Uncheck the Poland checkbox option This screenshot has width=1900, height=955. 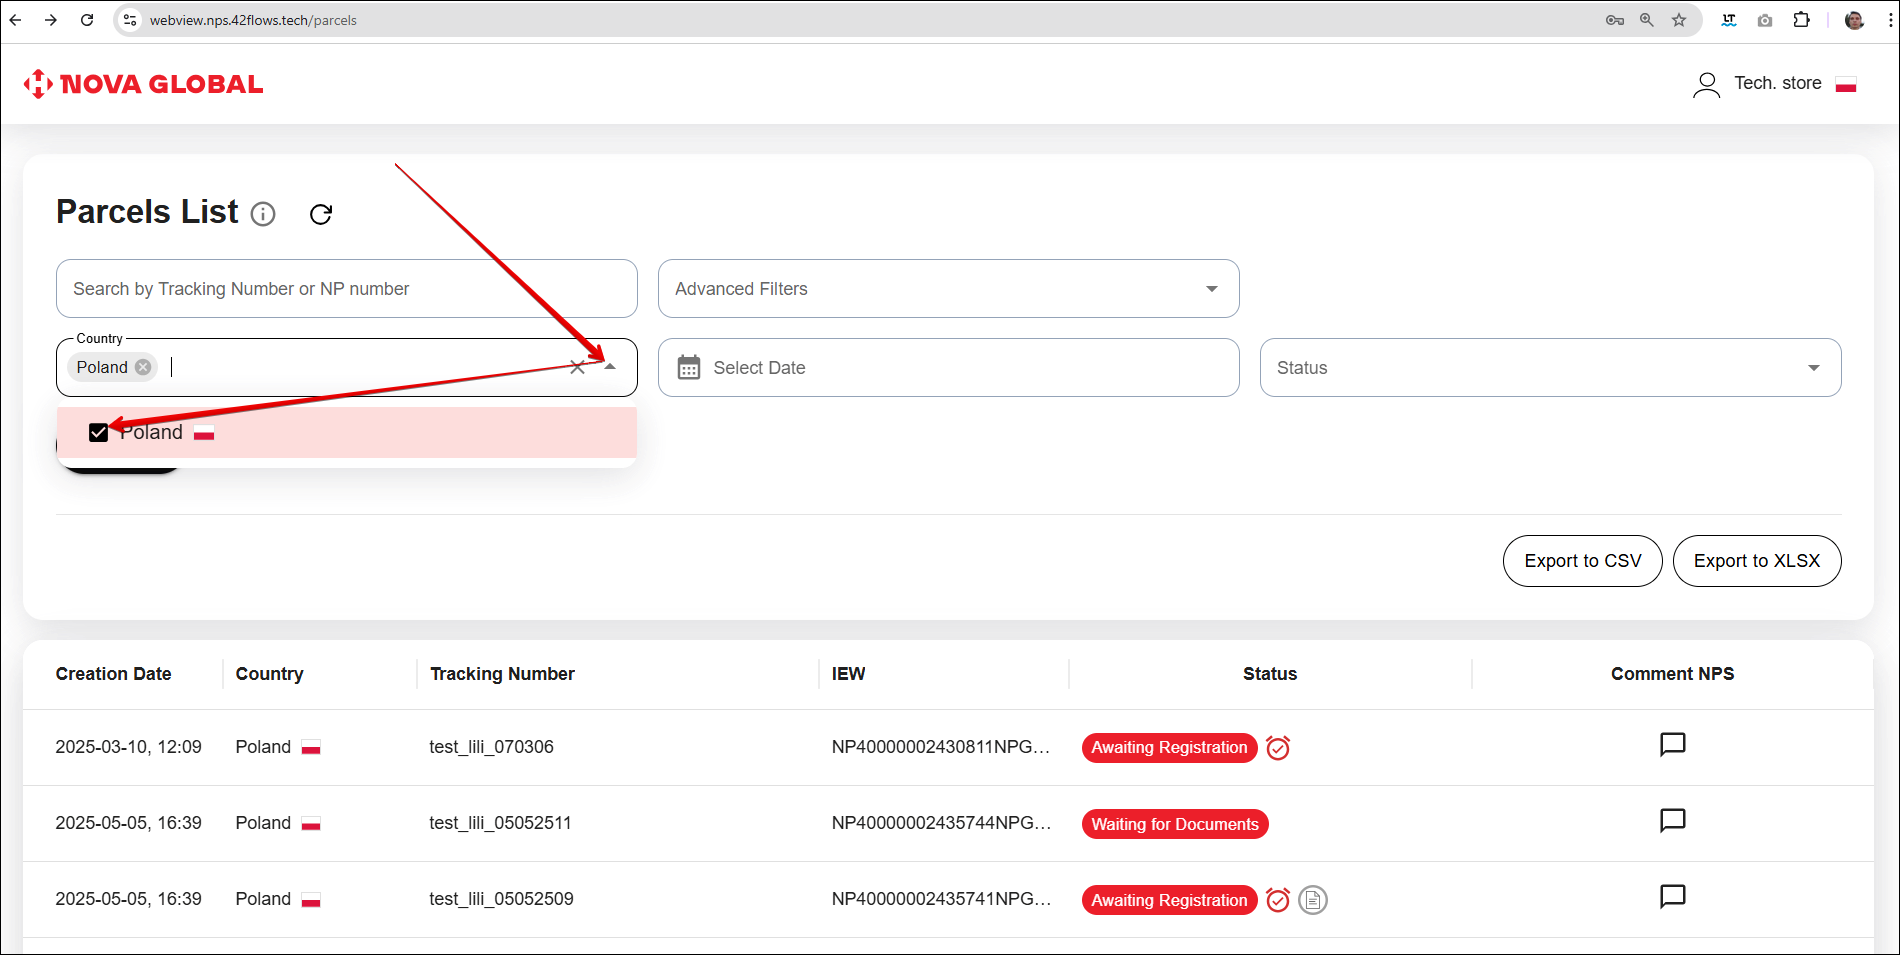click(x=98, y=432)
